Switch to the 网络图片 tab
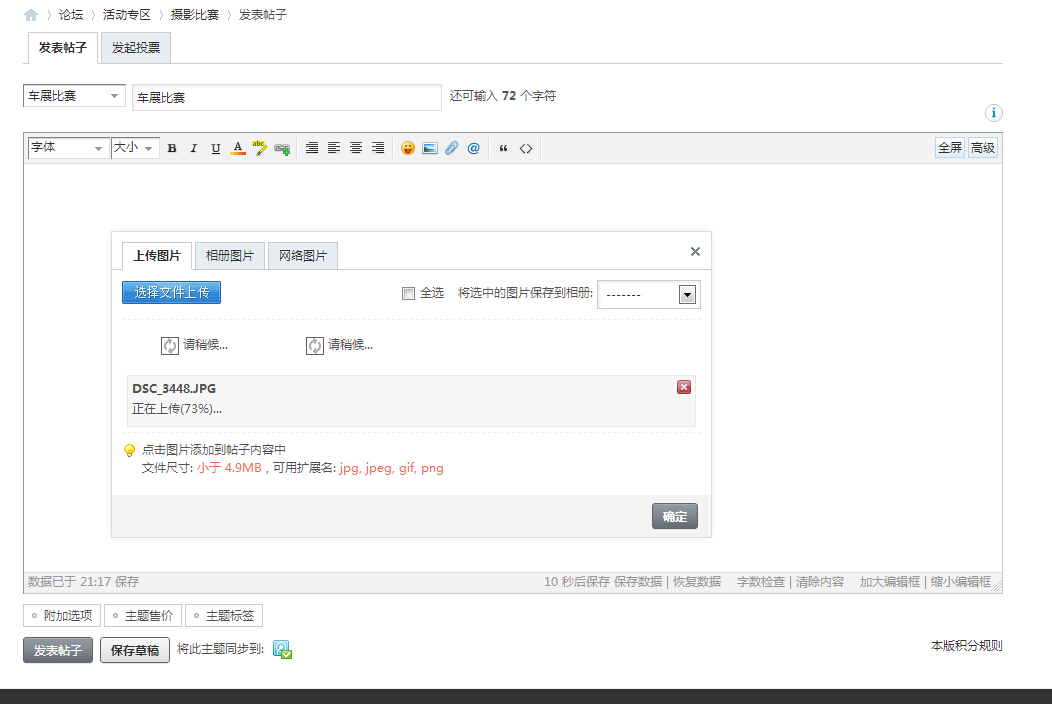 [x=302, y=255]
